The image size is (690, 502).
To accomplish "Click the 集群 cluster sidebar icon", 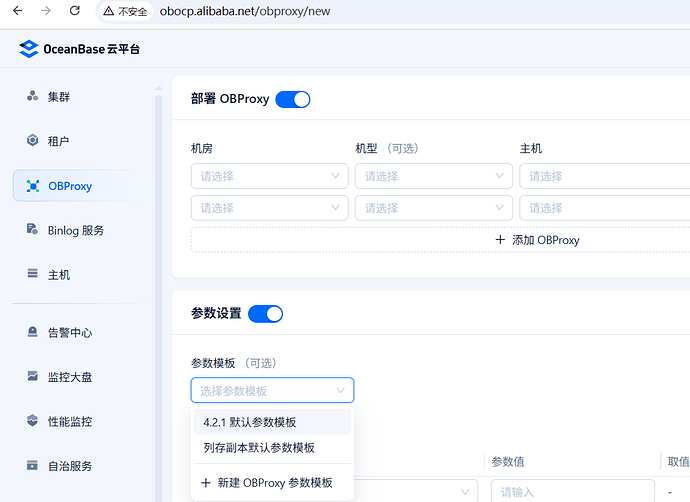I will pos(32,96).
